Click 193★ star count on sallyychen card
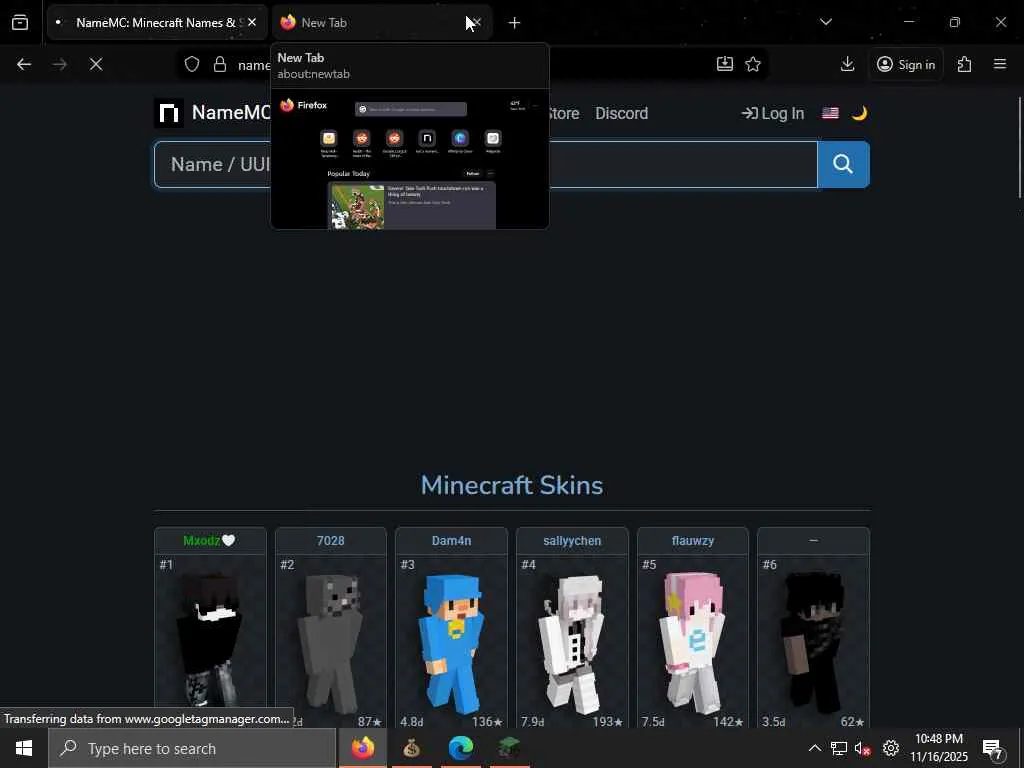The height and width of the screenshot is (768, 1024). [x=608, y=722]
